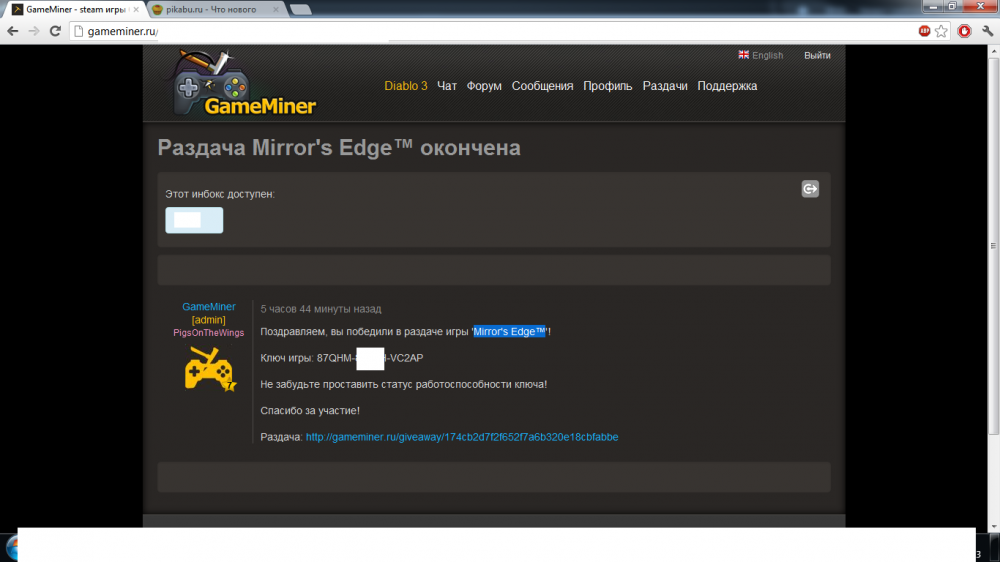Image resolution: width=1000 pixels, height=562 pixels.
Task: Click the exit arrow icon in inbox panel
Action: (x=810, y=189)
